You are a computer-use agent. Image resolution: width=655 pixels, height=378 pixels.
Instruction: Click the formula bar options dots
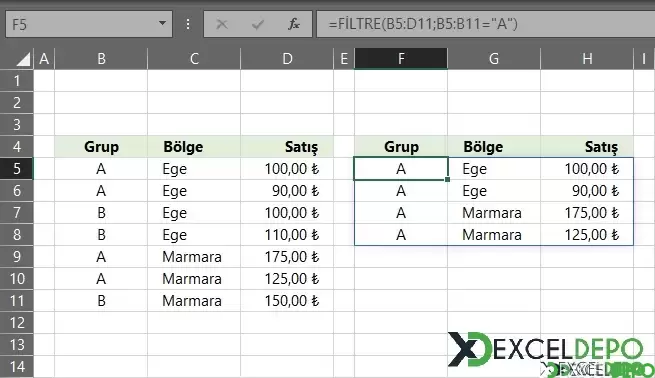tap(188, 24)
